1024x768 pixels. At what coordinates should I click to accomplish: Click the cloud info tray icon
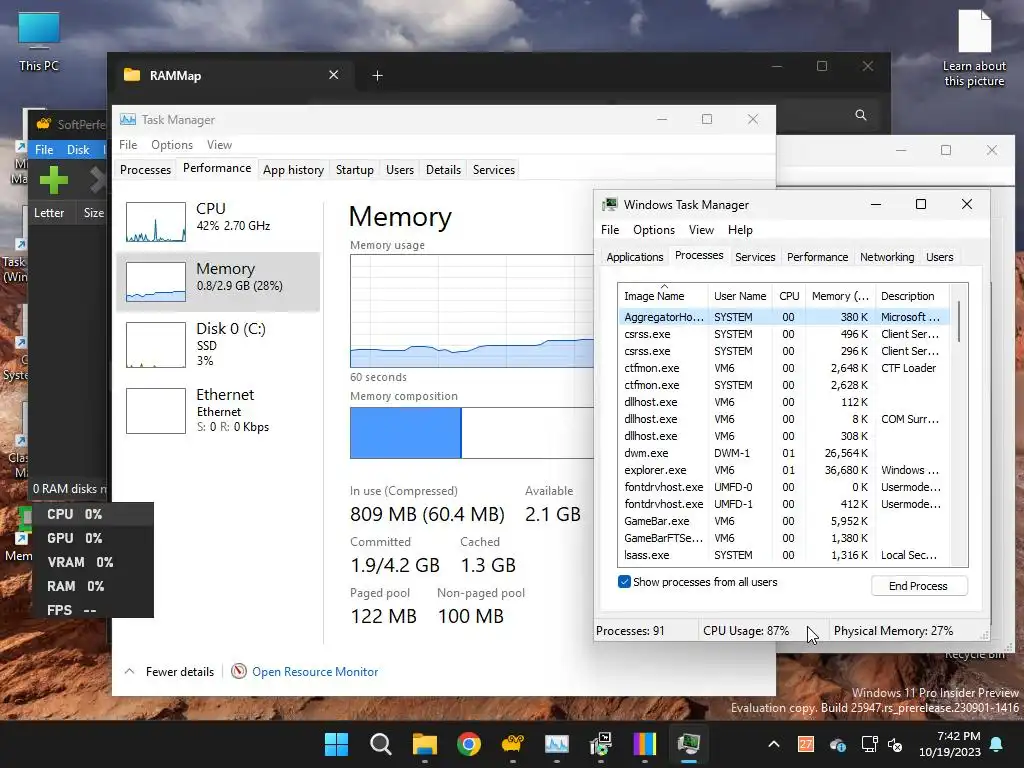[838, 744]
